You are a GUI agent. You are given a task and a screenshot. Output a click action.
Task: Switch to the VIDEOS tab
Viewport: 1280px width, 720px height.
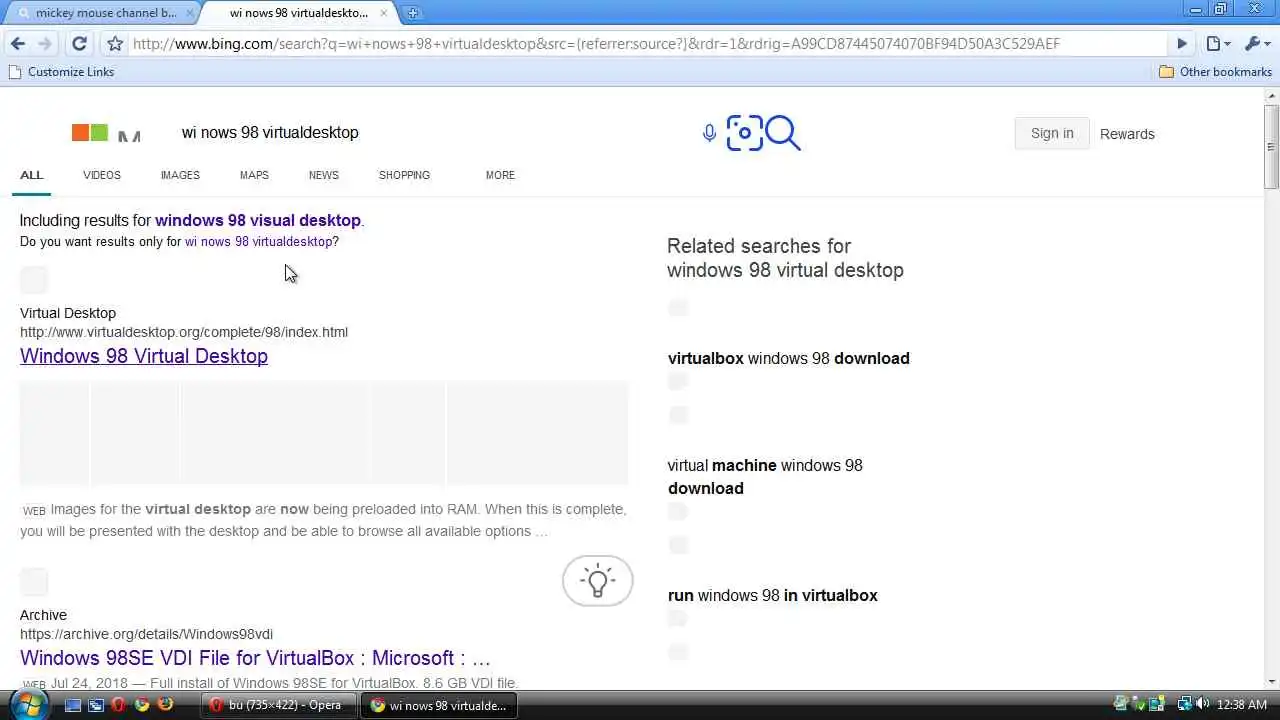[102, 175]
